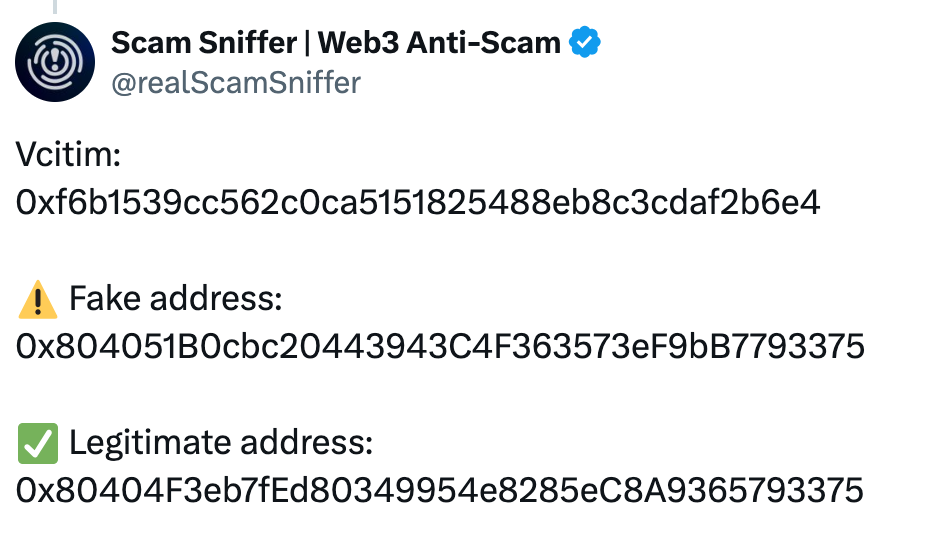This screenshot has width=947, height=555.
Task: Select the fake address starting 0x804051B0
Action: coord(440,347)
